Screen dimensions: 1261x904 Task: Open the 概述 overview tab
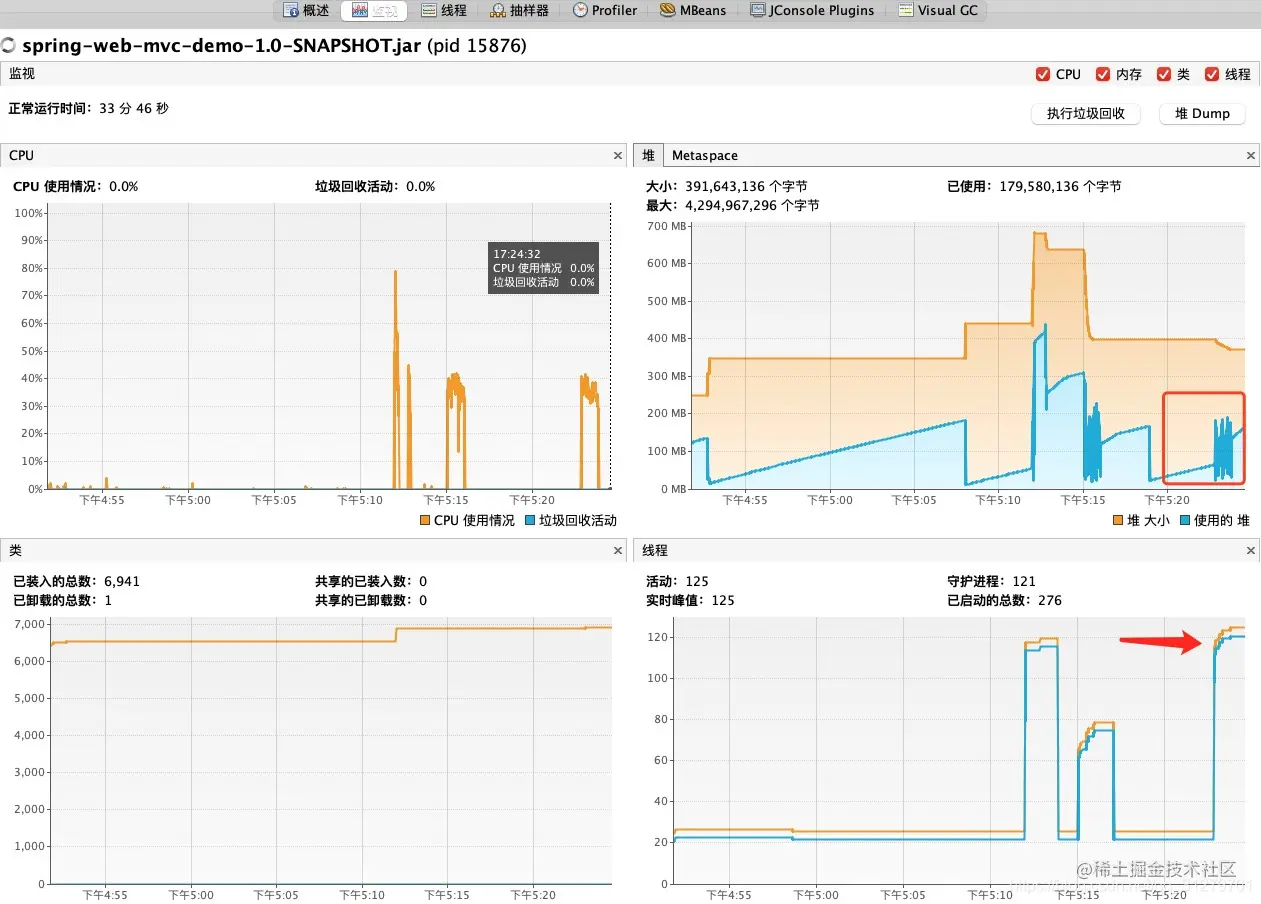click(306, 10)
